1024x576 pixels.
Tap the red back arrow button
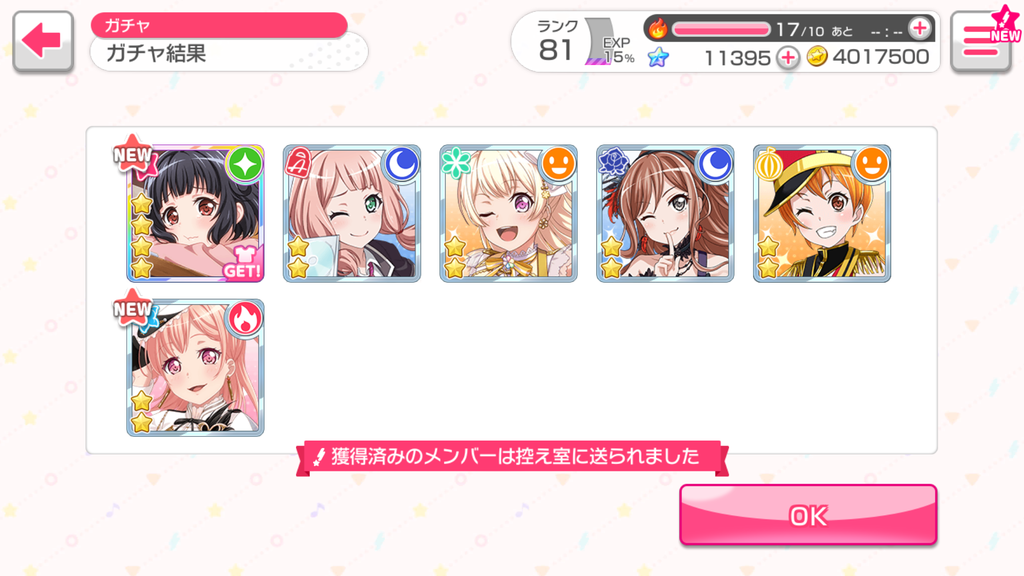tap(42, 41)
